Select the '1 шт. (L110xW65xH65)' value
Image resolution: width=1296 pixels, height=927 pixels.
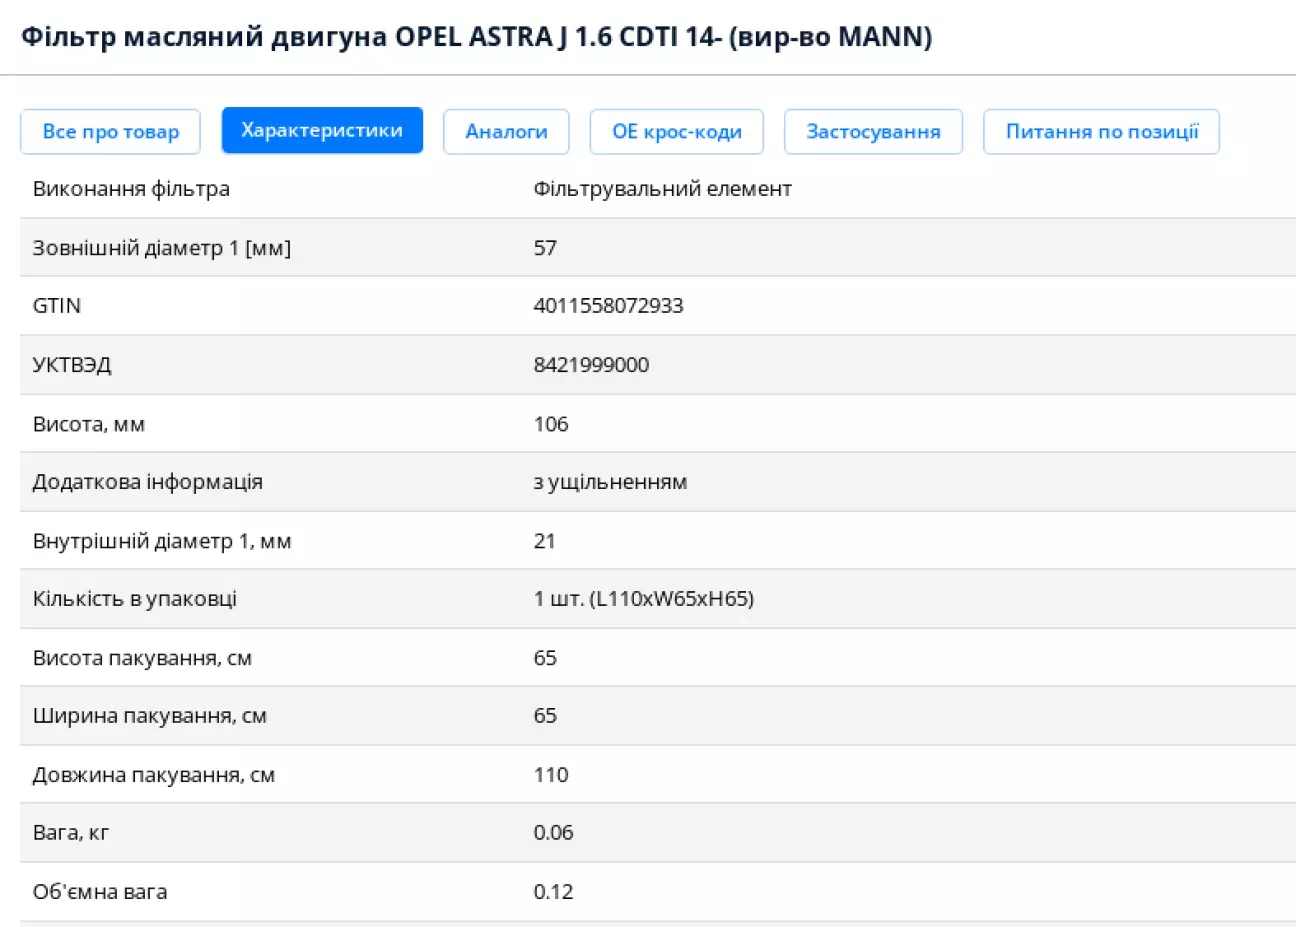[644, 599]
